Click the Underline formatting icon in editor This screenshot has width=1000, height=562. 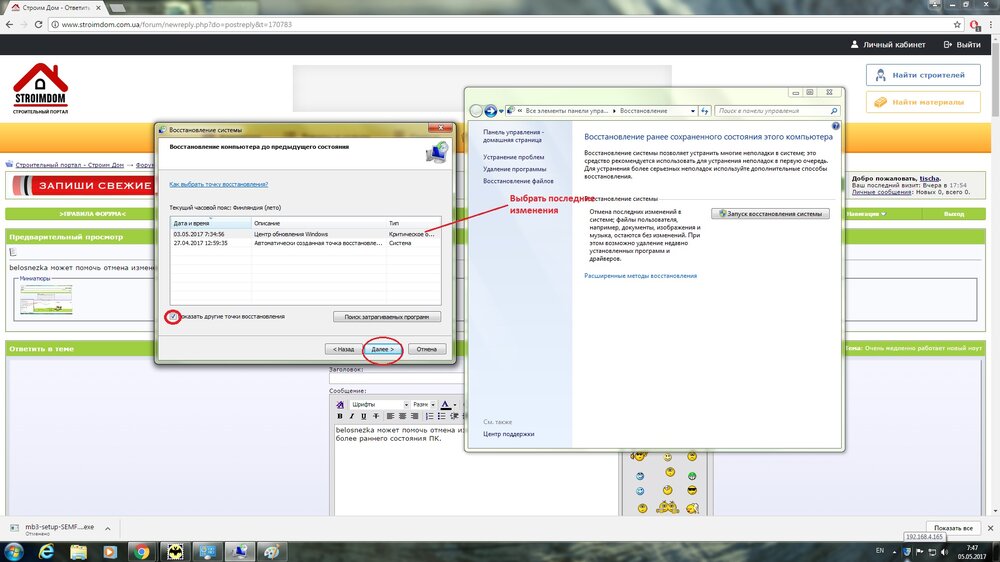(364, 416)
